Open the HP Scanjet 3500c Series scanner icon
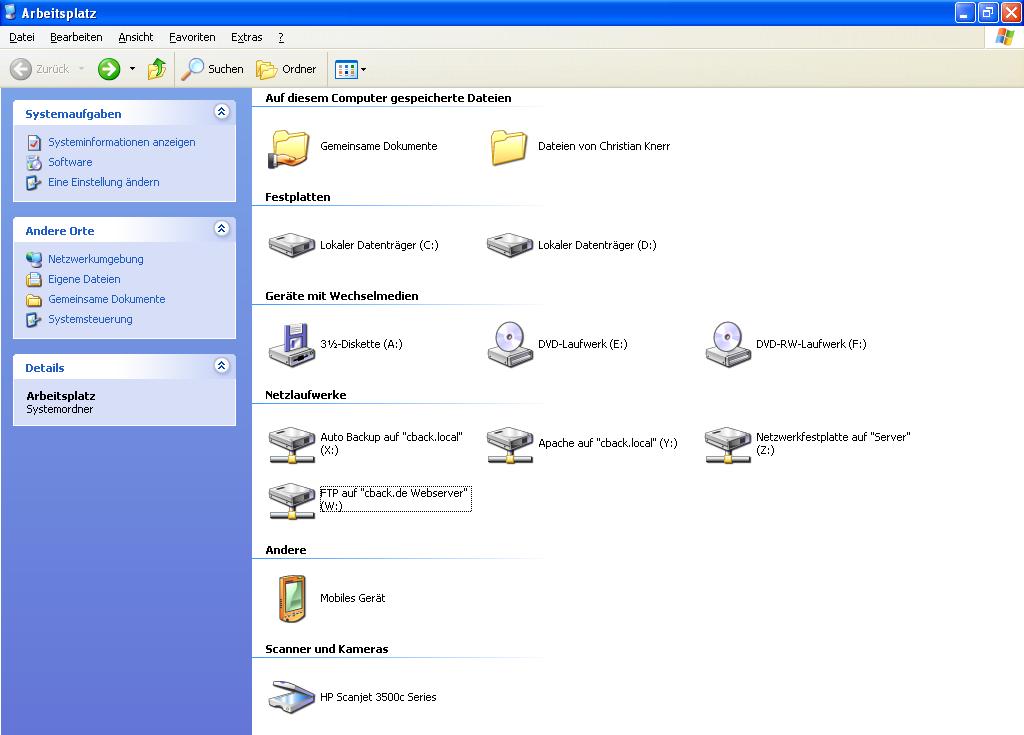The width and height of the screenshot is (1024, 735). [291, 697]
